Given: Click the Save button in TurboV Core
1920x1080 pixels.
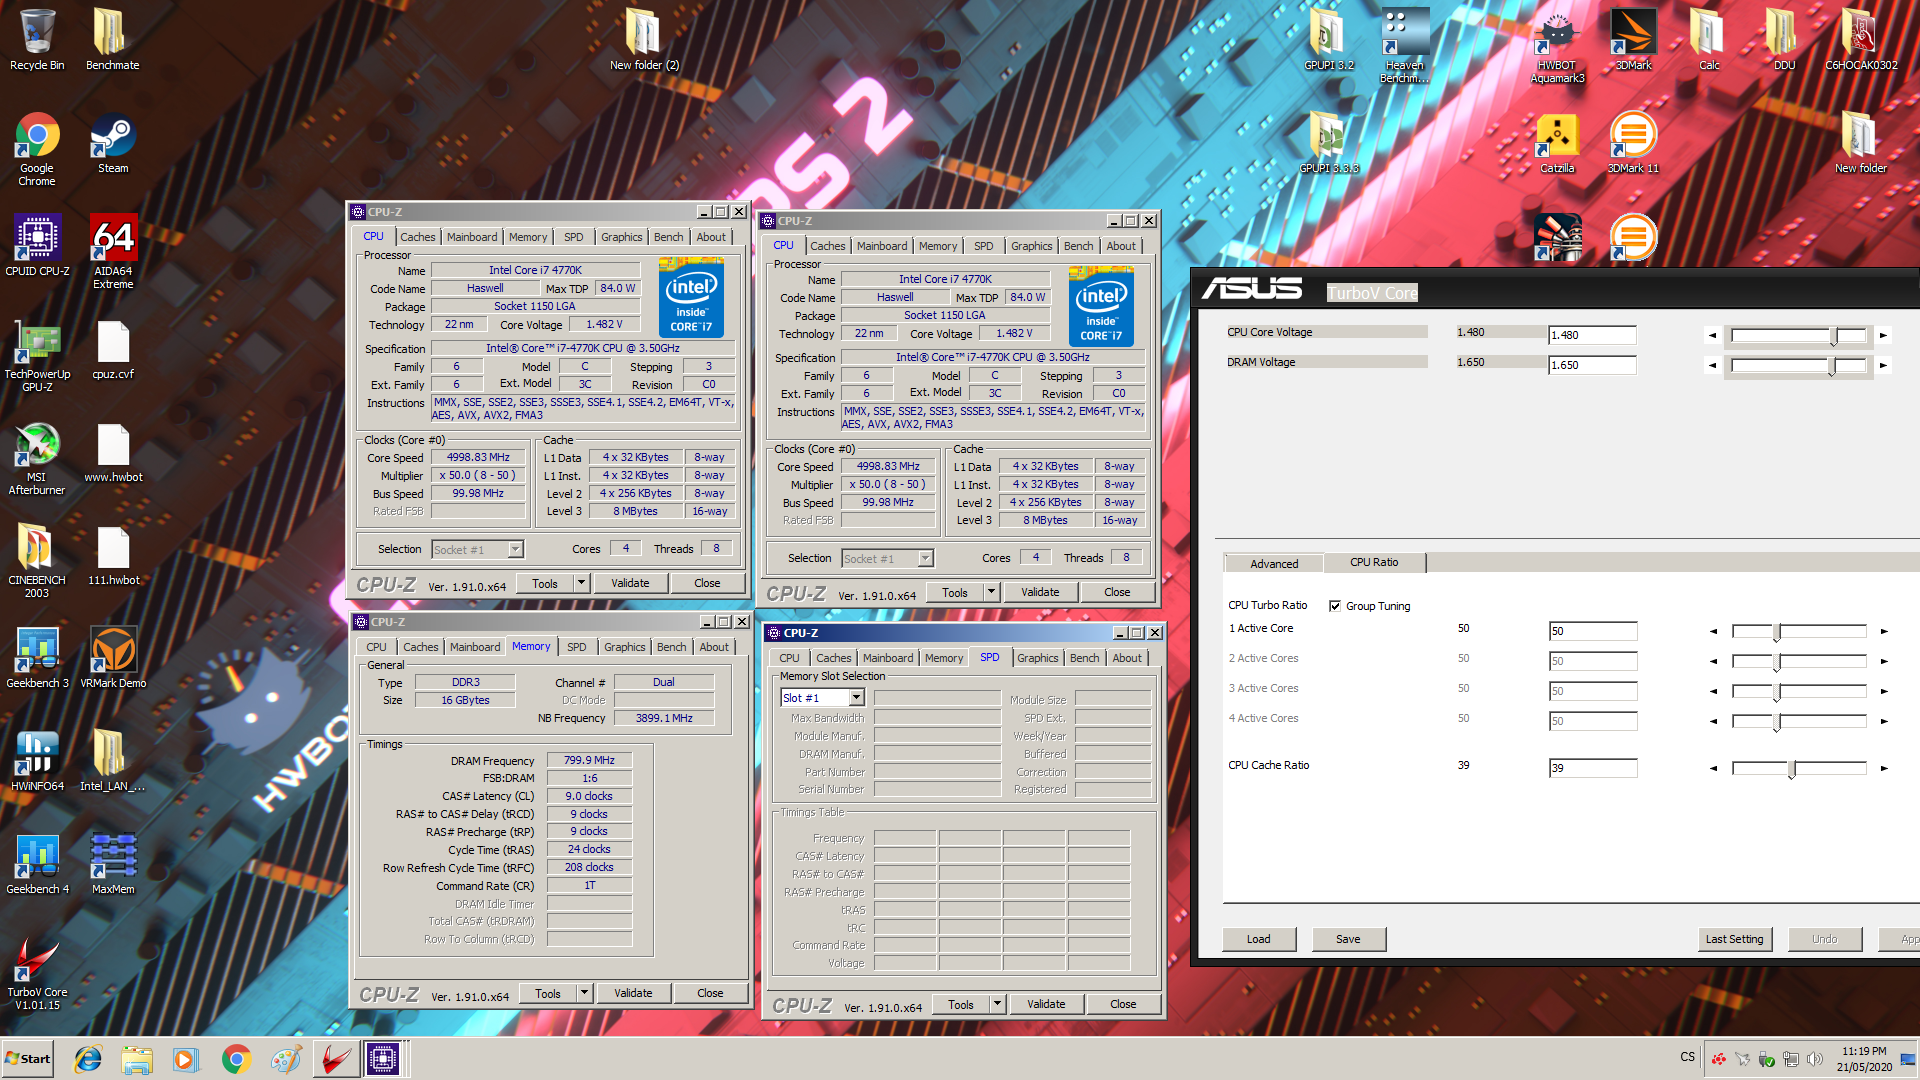Looking at the screenshot, I should click(1348, 939).
